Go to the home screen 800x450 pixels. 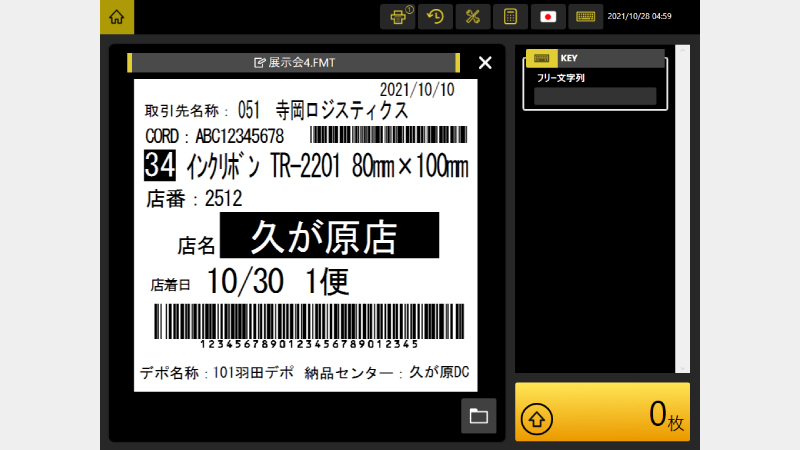click(x=117, y=17)
